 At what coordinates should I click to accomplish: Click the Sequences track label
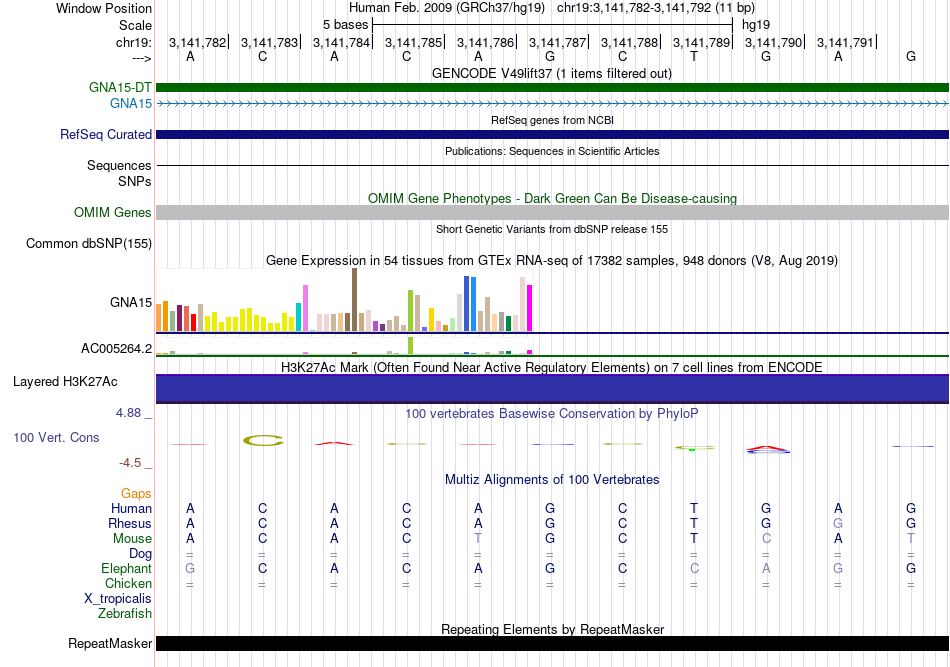tap(119, 165)
